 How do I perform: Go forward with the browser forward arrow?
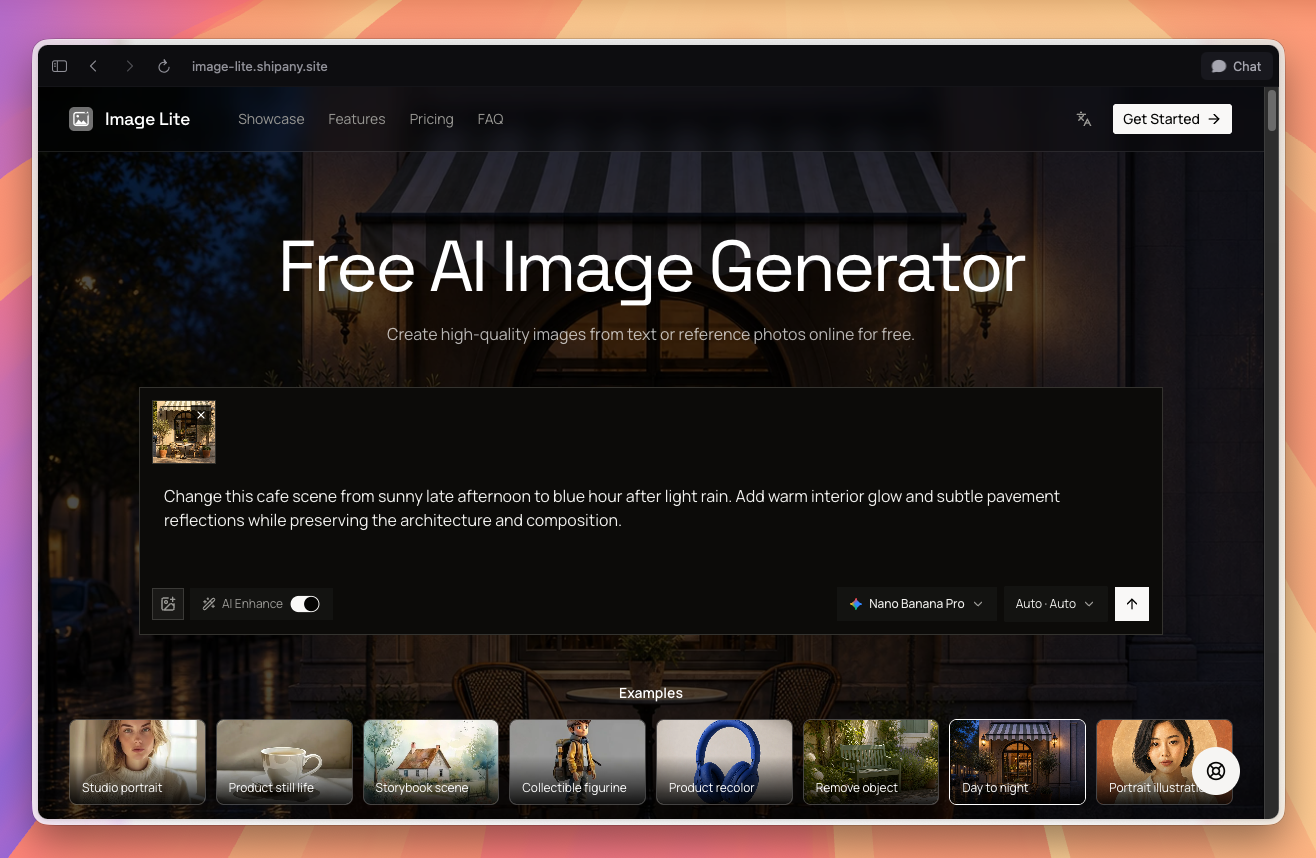129,66
